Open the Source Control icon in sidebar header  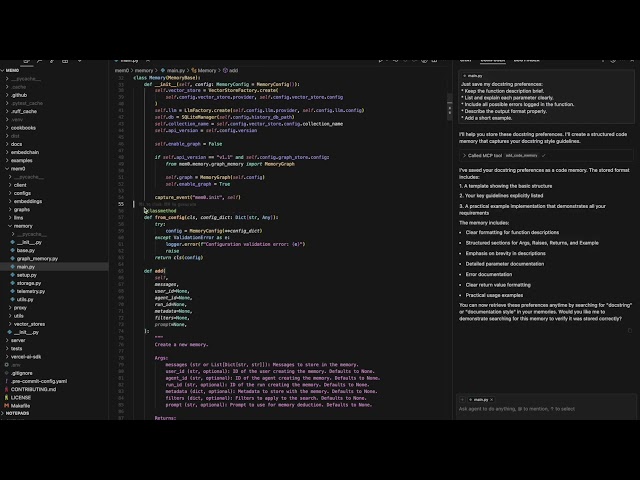[52, 61]
